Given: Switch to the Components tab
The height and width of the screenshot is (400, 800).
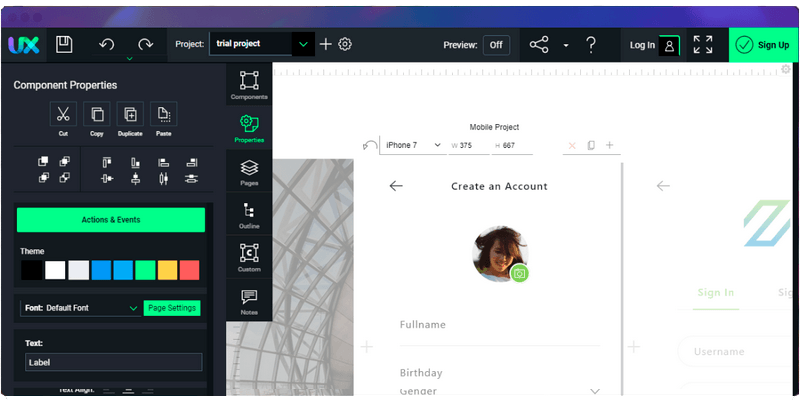Looking at the screenshot, I should pyautogui.click(x=249, y=85).
